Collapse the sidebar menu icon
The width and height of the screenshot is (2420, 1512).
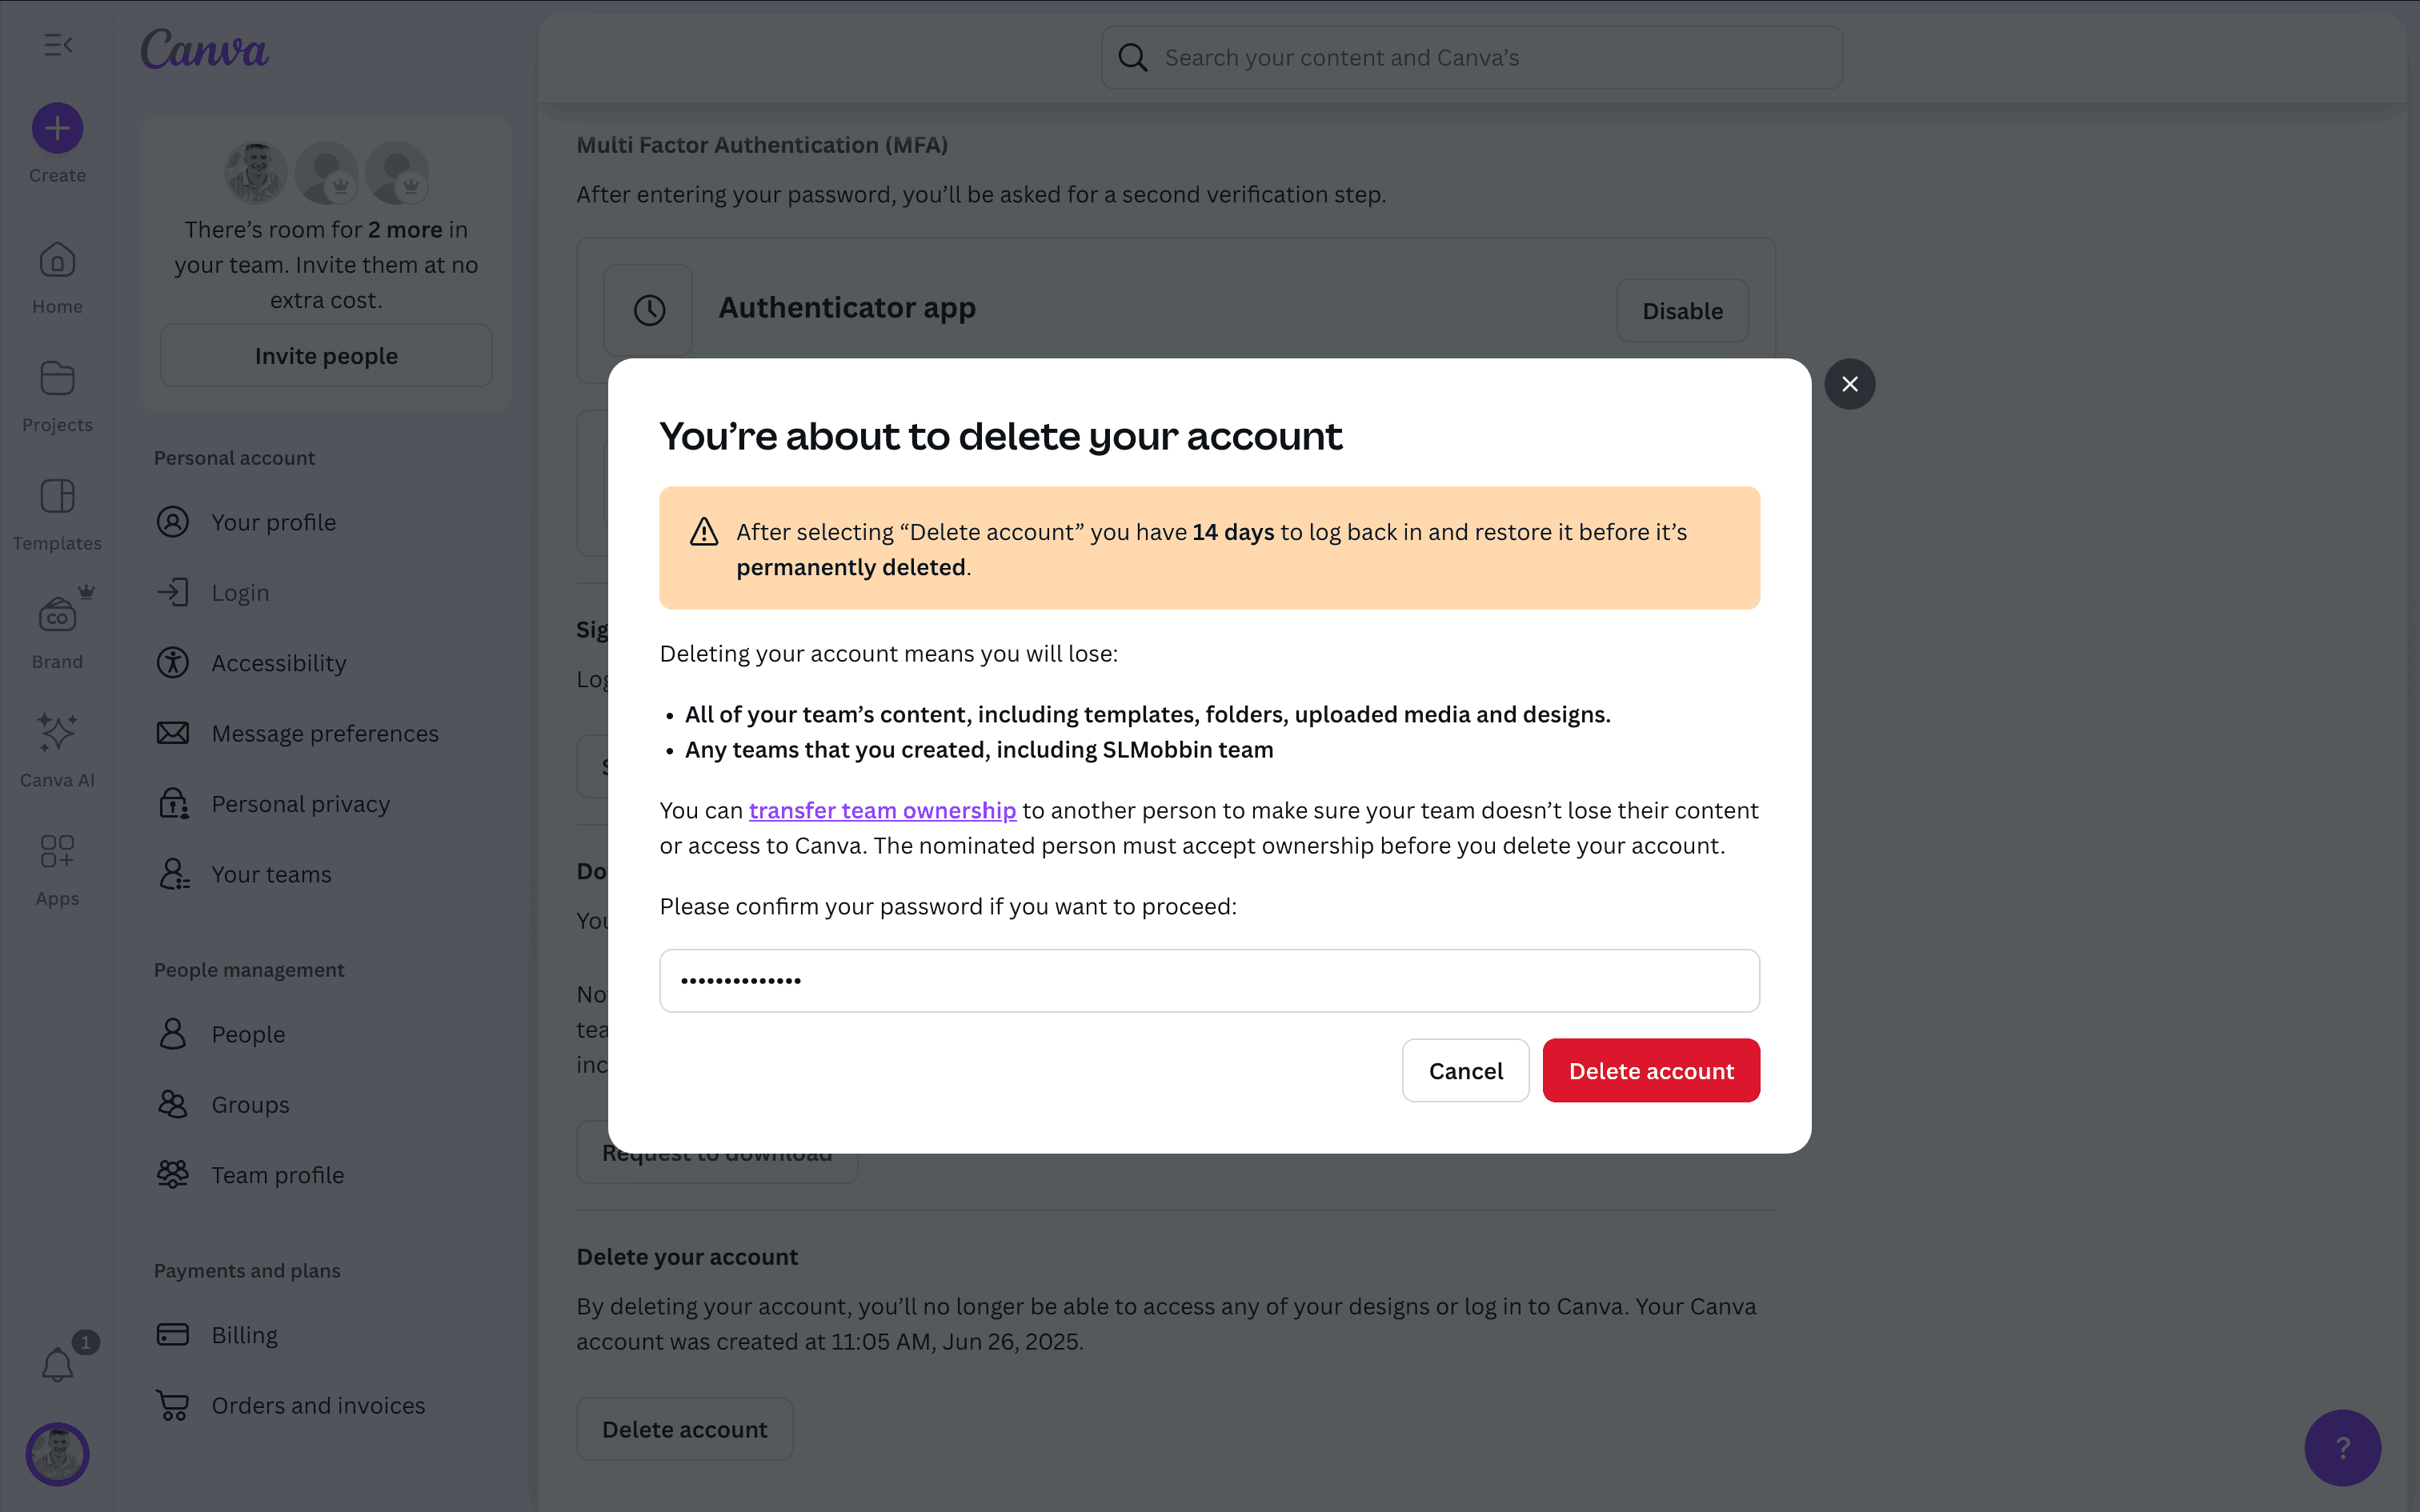(58, 45)
